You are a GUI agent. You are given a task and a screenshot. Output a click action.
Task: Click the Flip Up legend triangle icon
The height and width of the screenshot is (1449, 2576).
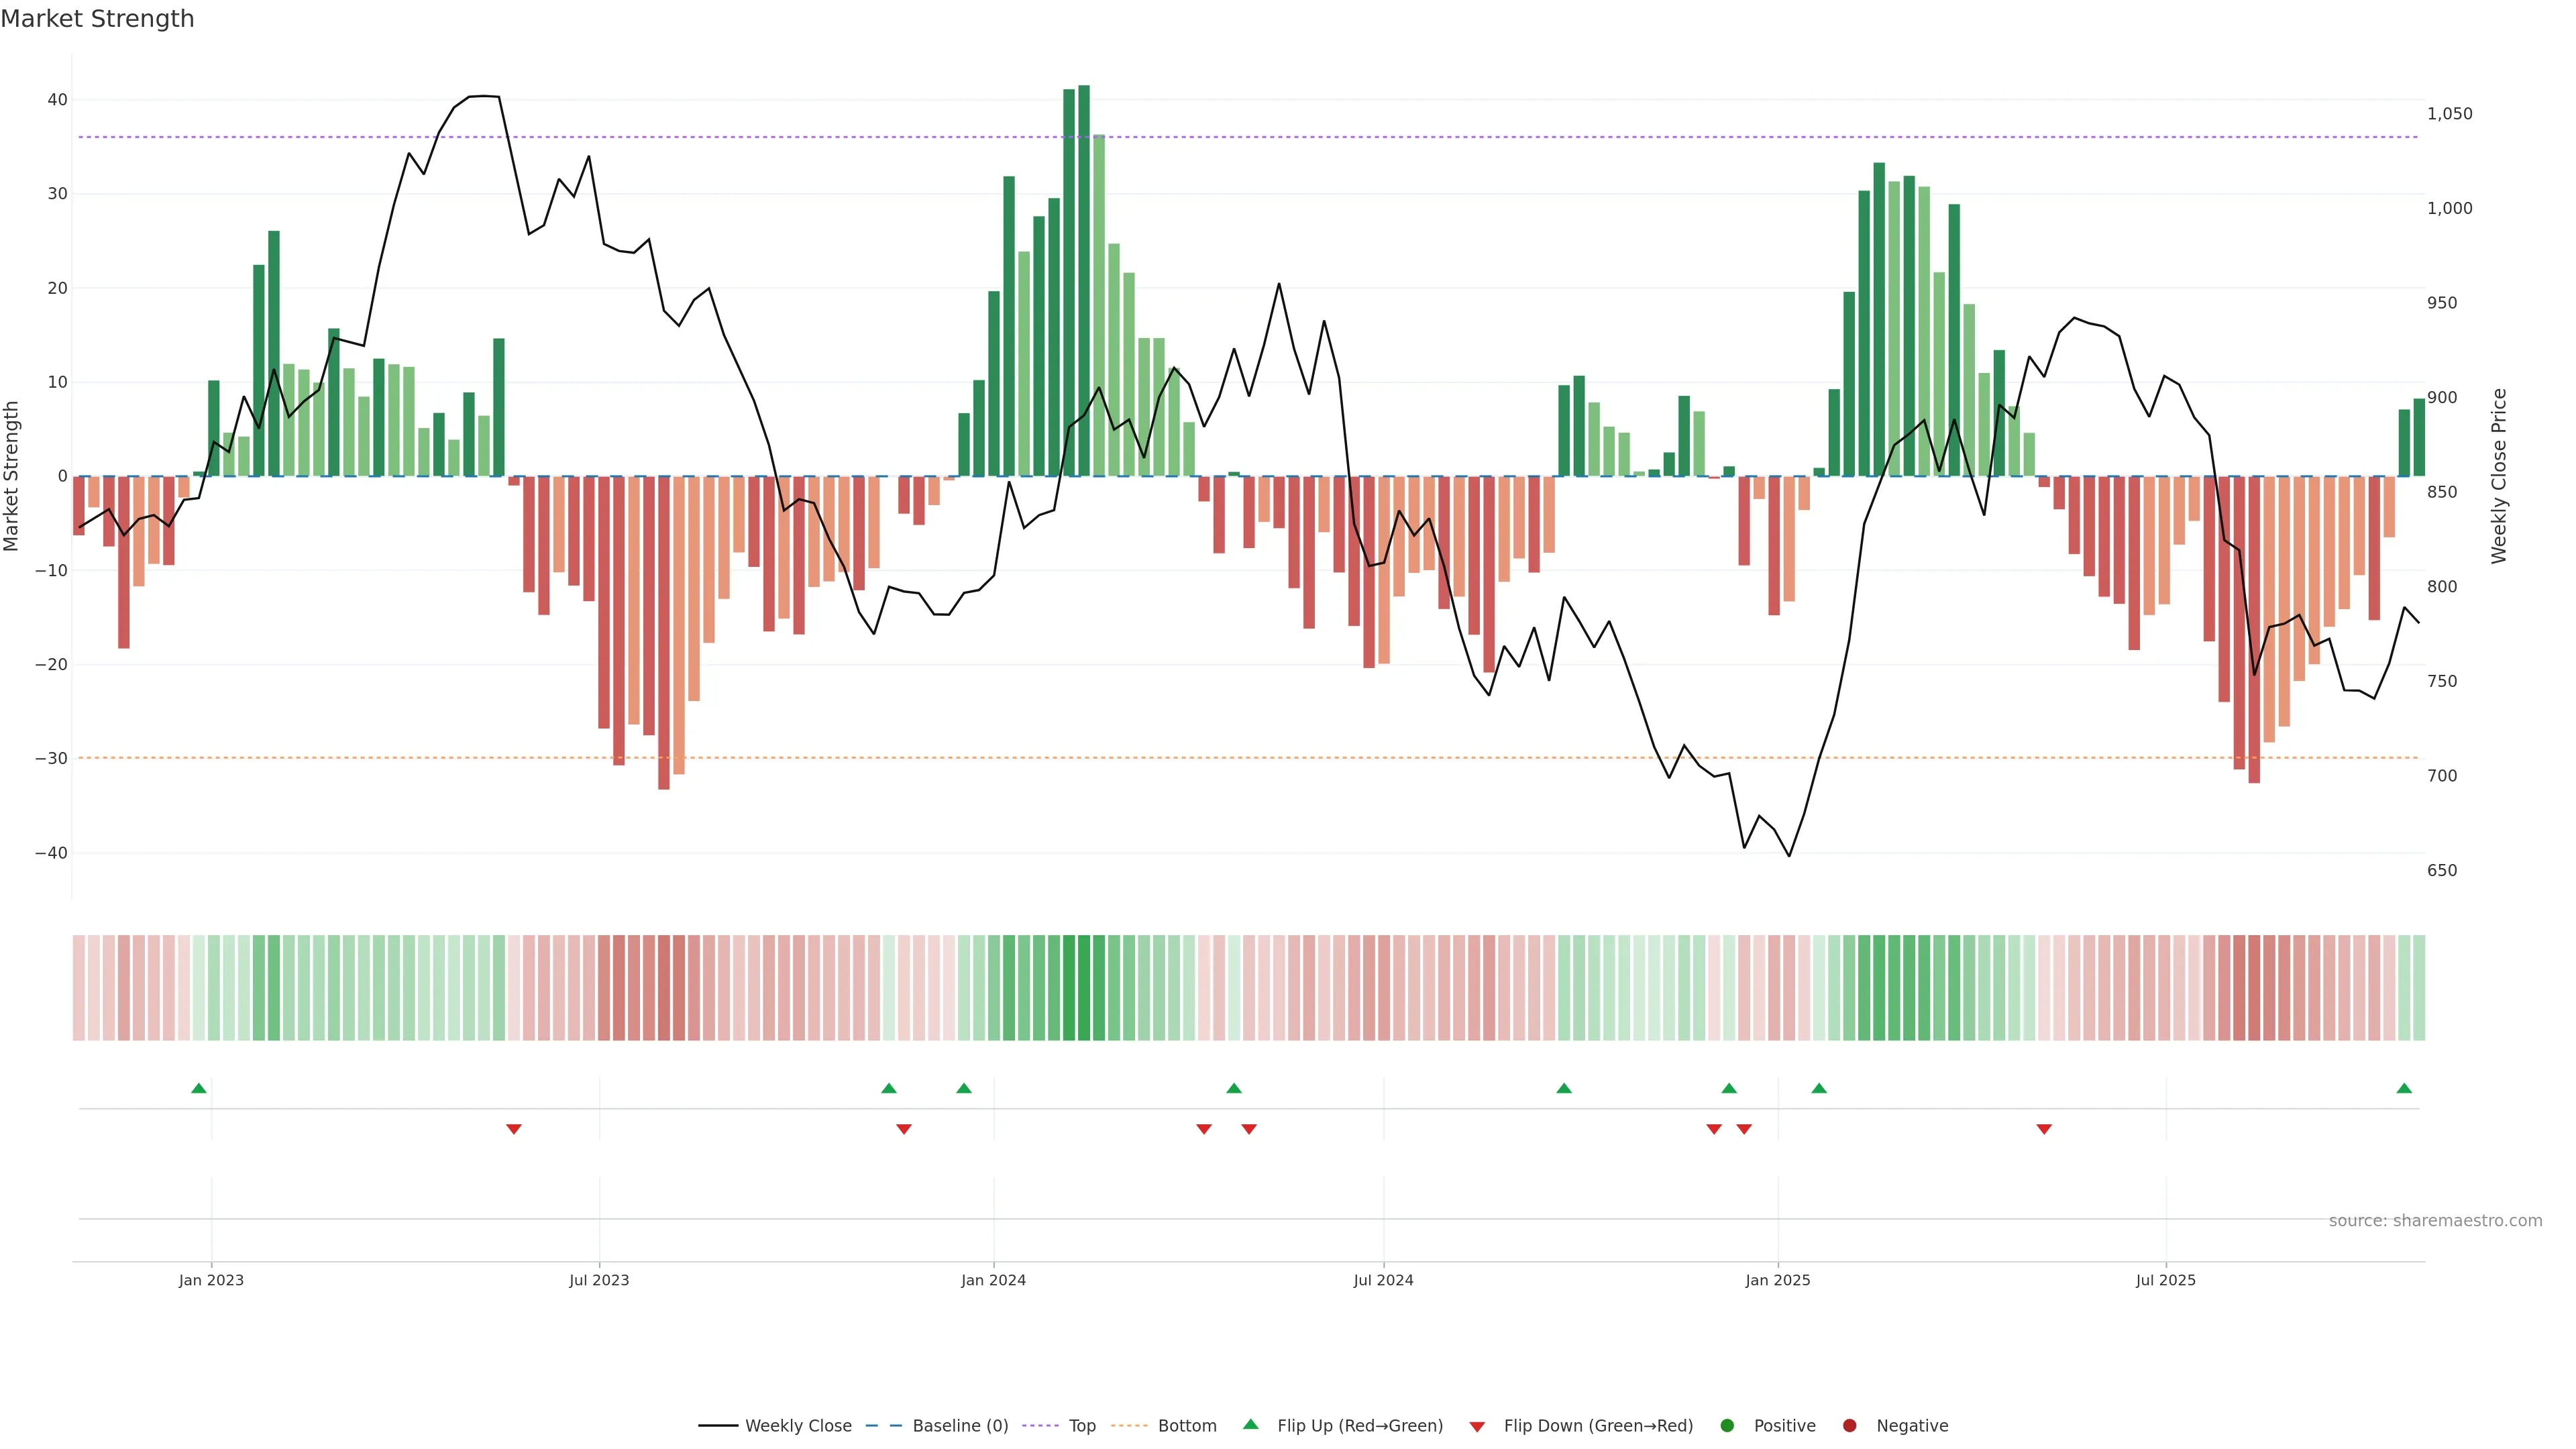1250,1425
